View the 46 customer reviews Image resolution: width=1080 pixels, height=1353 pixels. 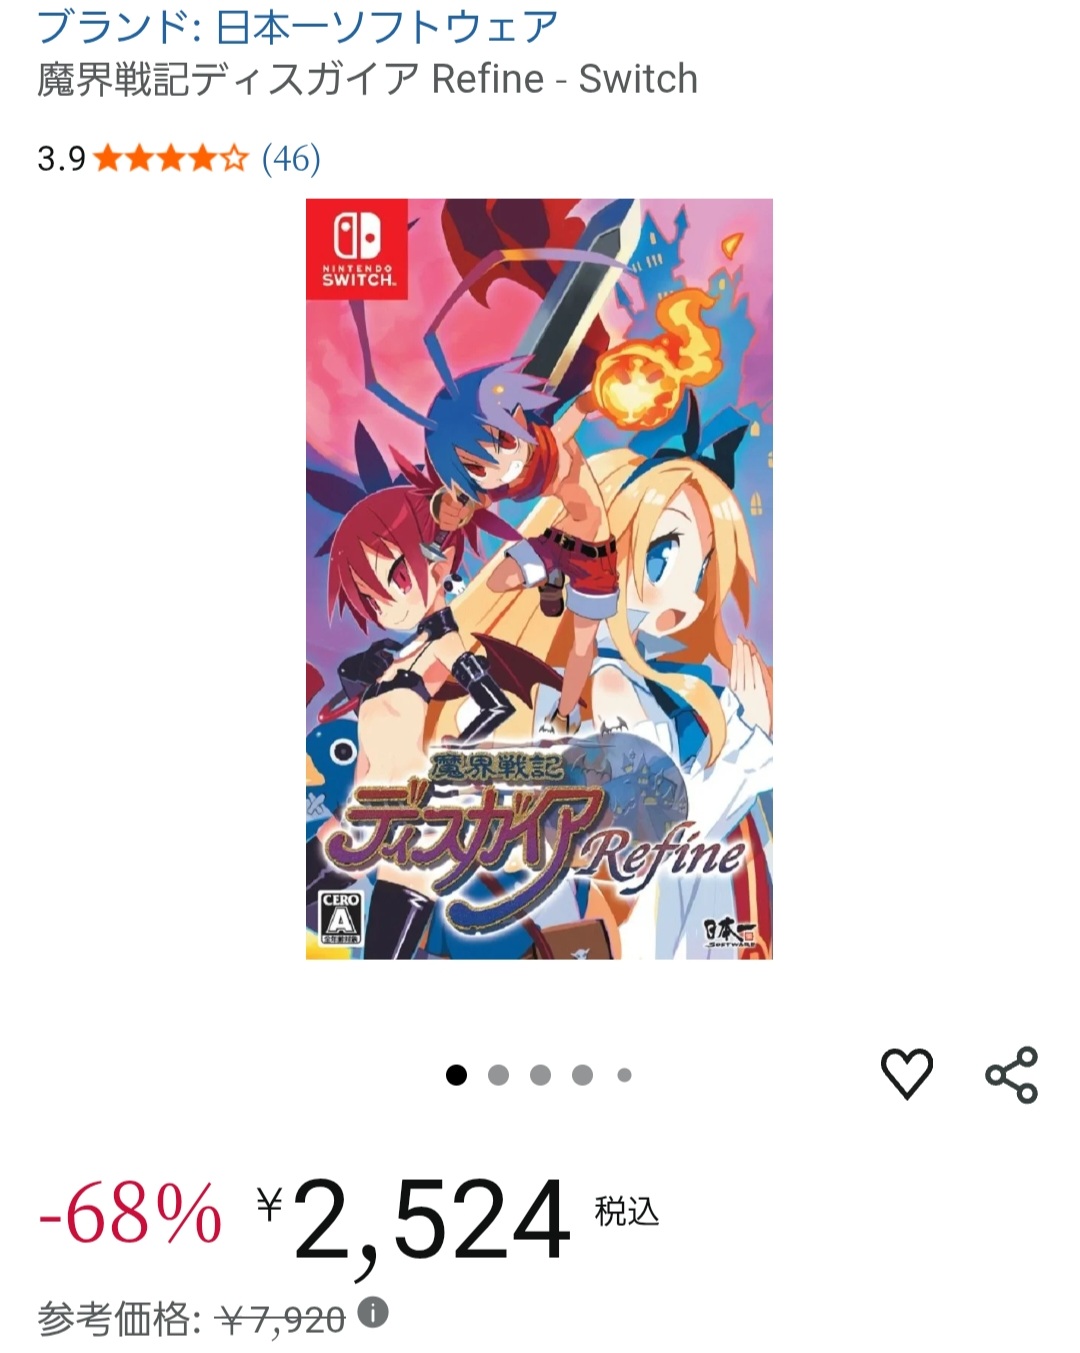tap(291, 158)
